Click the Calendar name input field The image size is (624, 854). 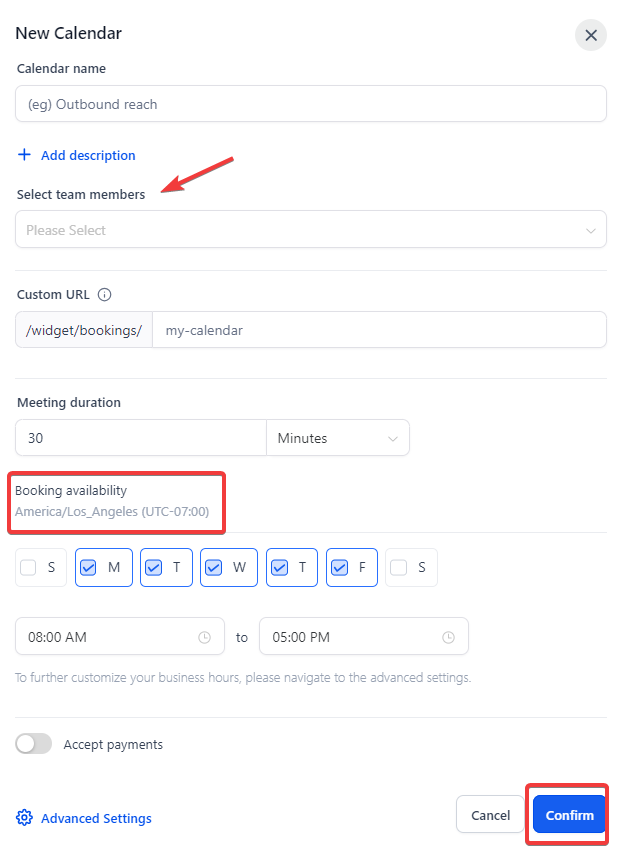coord(311,104)
